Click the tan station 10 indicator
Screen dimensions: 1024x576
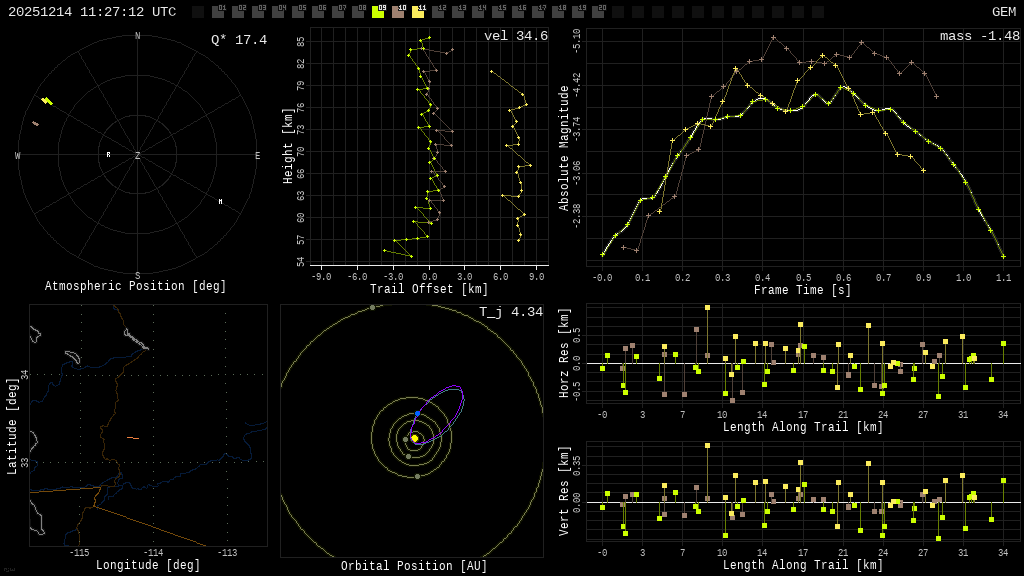(x=398, y=12)
